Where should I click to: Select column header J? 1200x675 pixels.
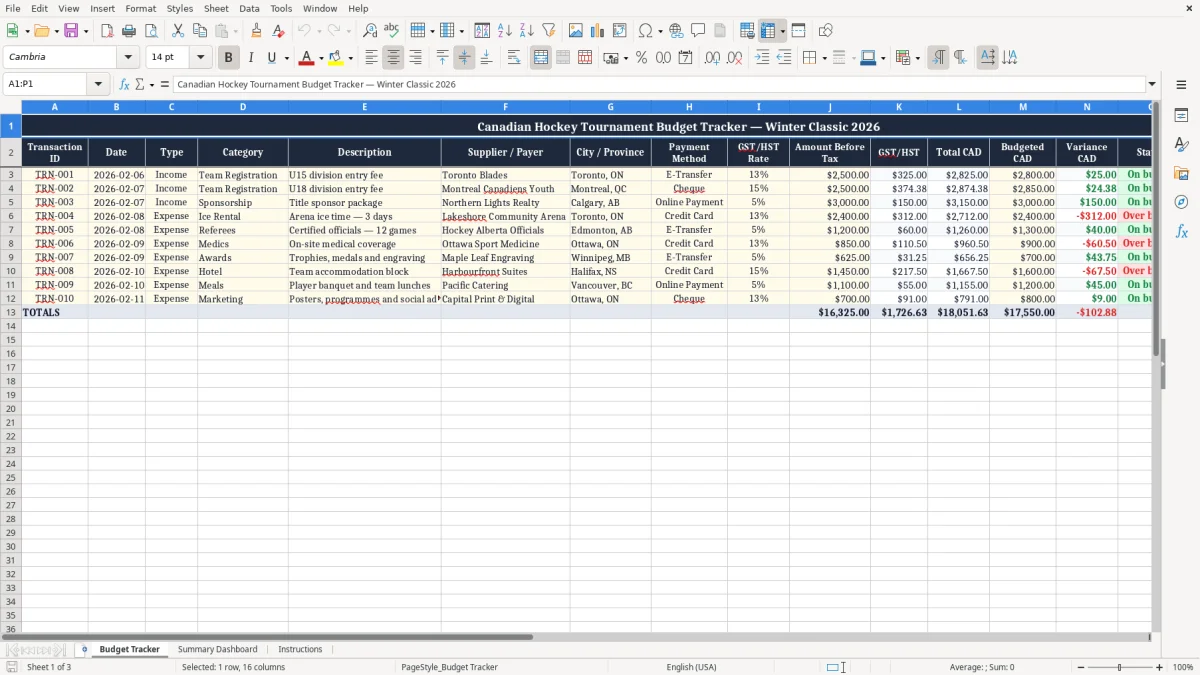[829, 106]
